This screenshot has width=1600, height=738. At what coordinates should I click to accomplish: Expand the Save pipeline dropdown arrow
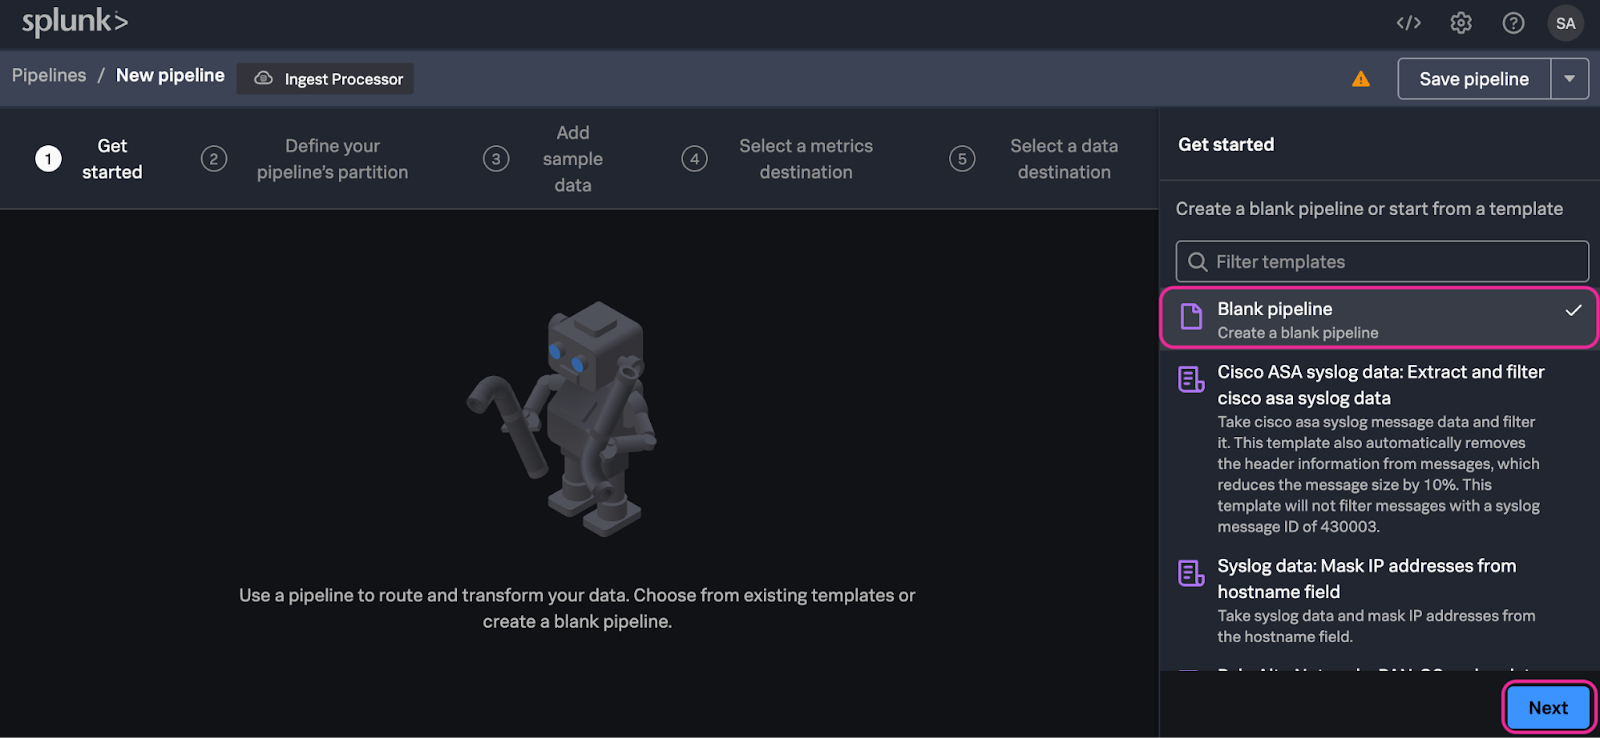pyautogui.click(x=1569, y=79)
